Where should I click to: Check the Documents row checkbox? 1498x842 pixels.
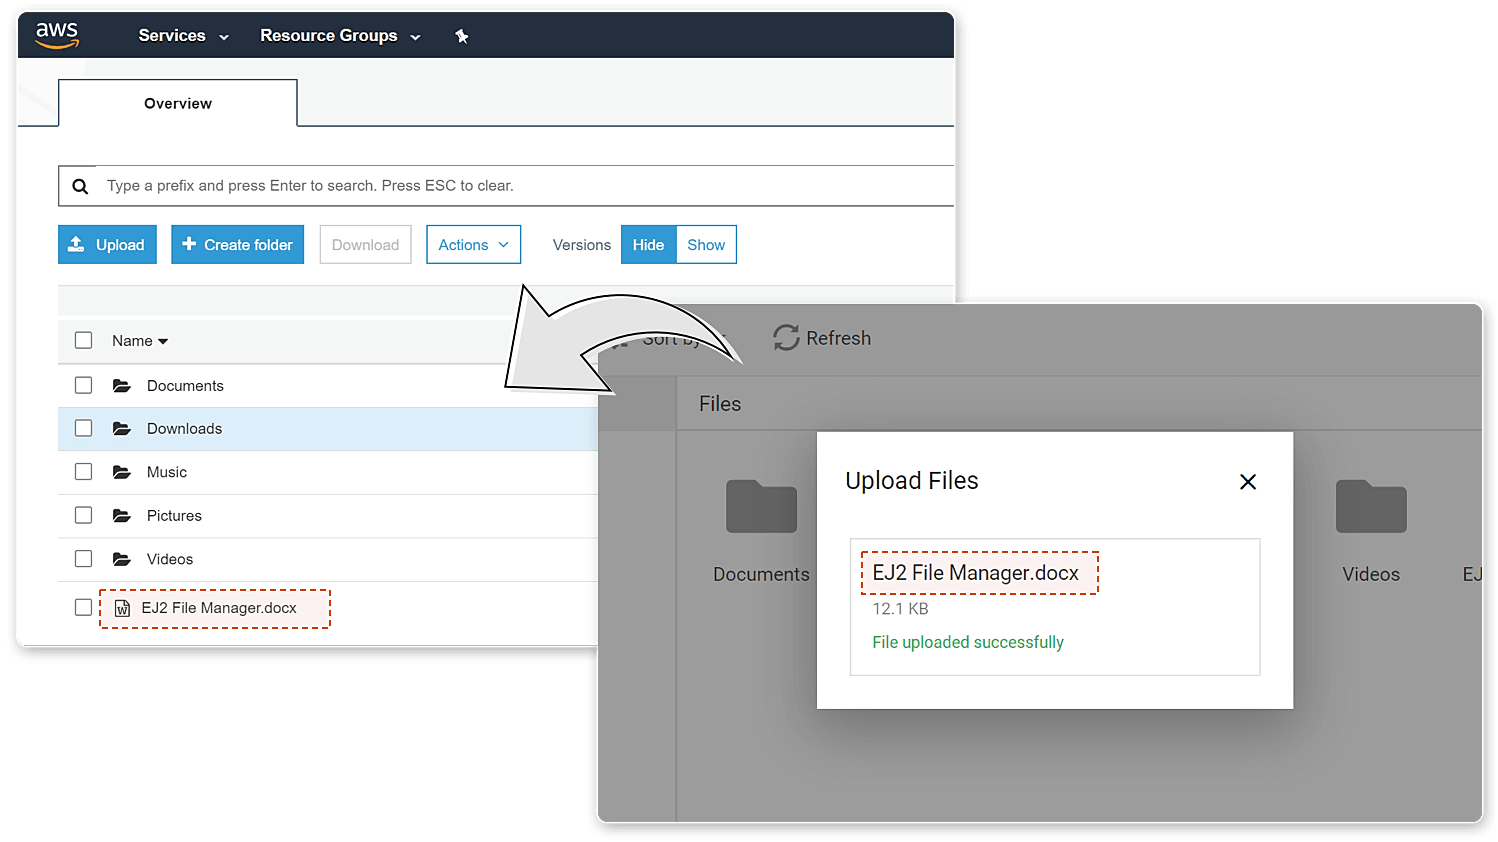pyautogui.click(x=84, y=385)
